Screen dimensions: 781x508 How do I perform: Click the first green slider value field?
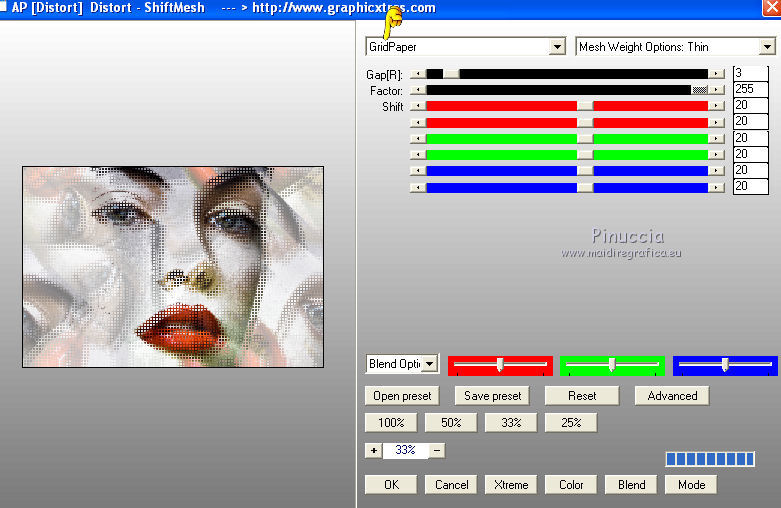click(751, 138)
